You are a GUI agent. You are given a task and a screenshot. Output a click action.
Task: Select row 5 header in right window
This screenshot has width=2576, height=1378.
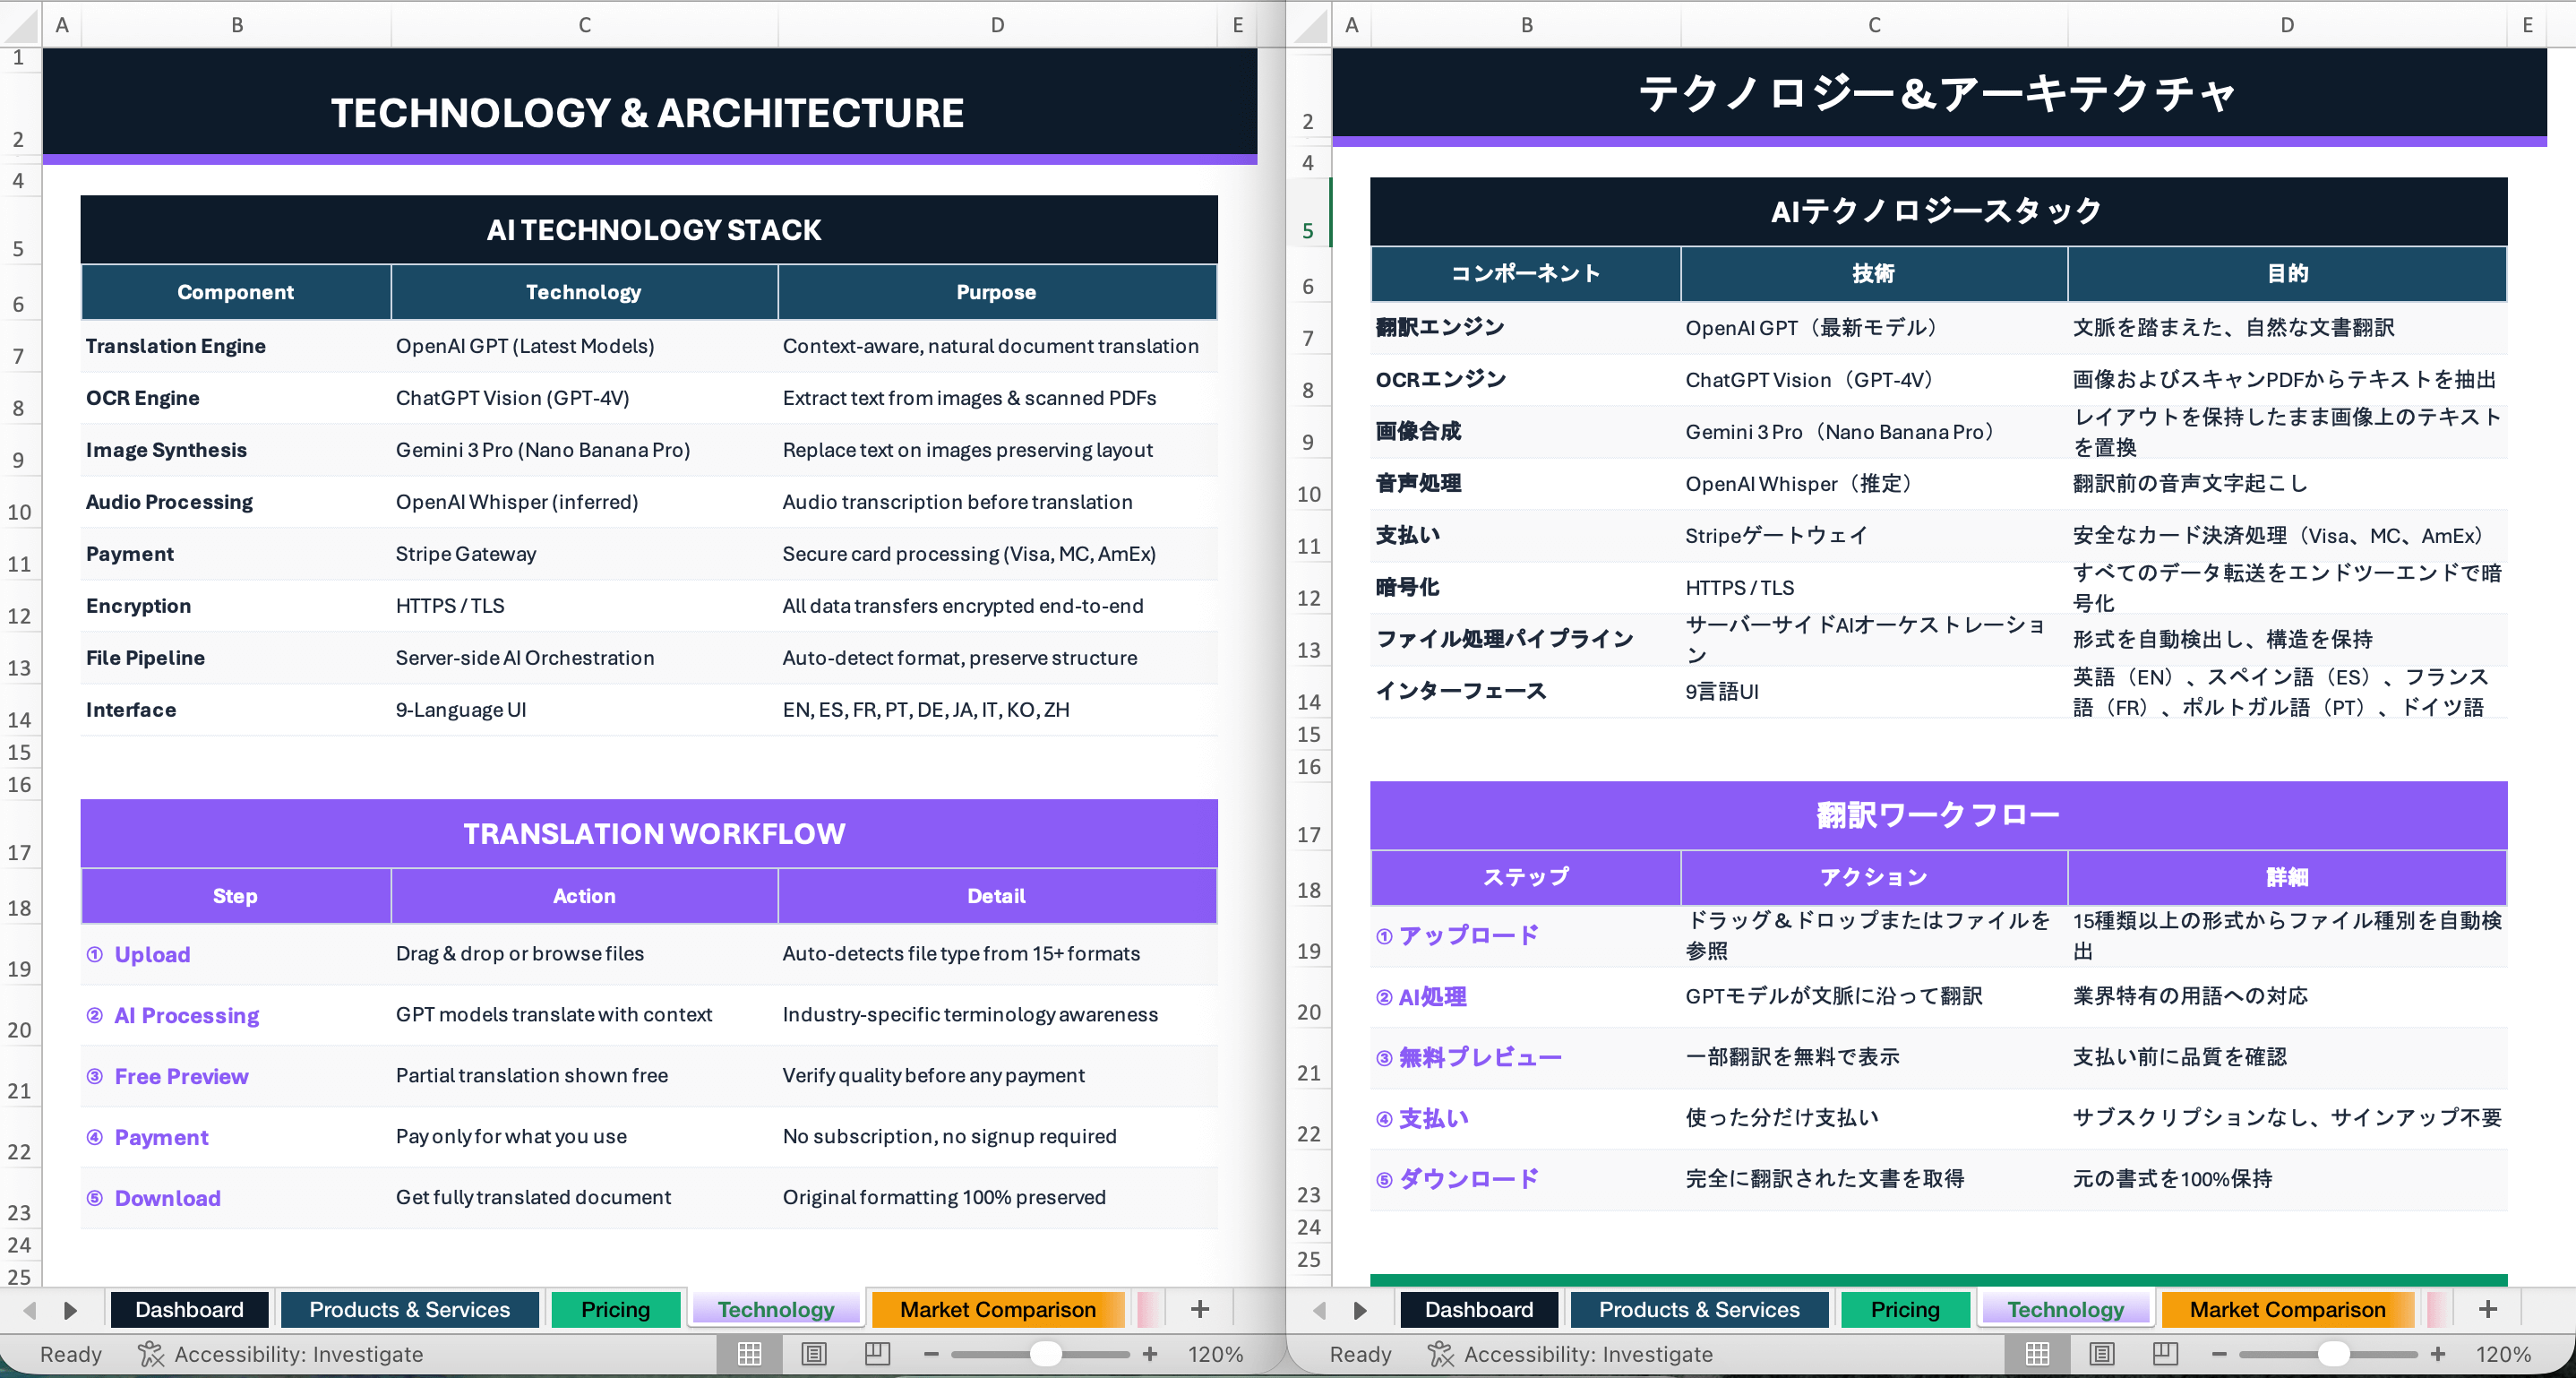pyautogui.click(x=1308, y=230)
